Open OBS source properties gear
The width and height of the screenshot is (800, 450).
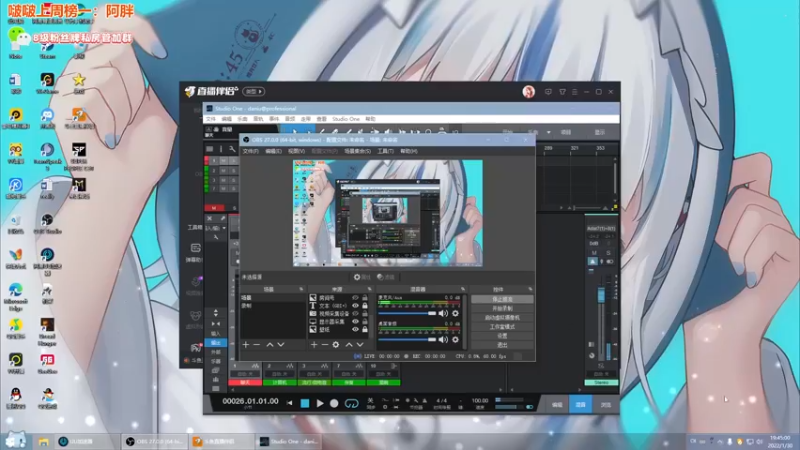[x=336, y=345]
